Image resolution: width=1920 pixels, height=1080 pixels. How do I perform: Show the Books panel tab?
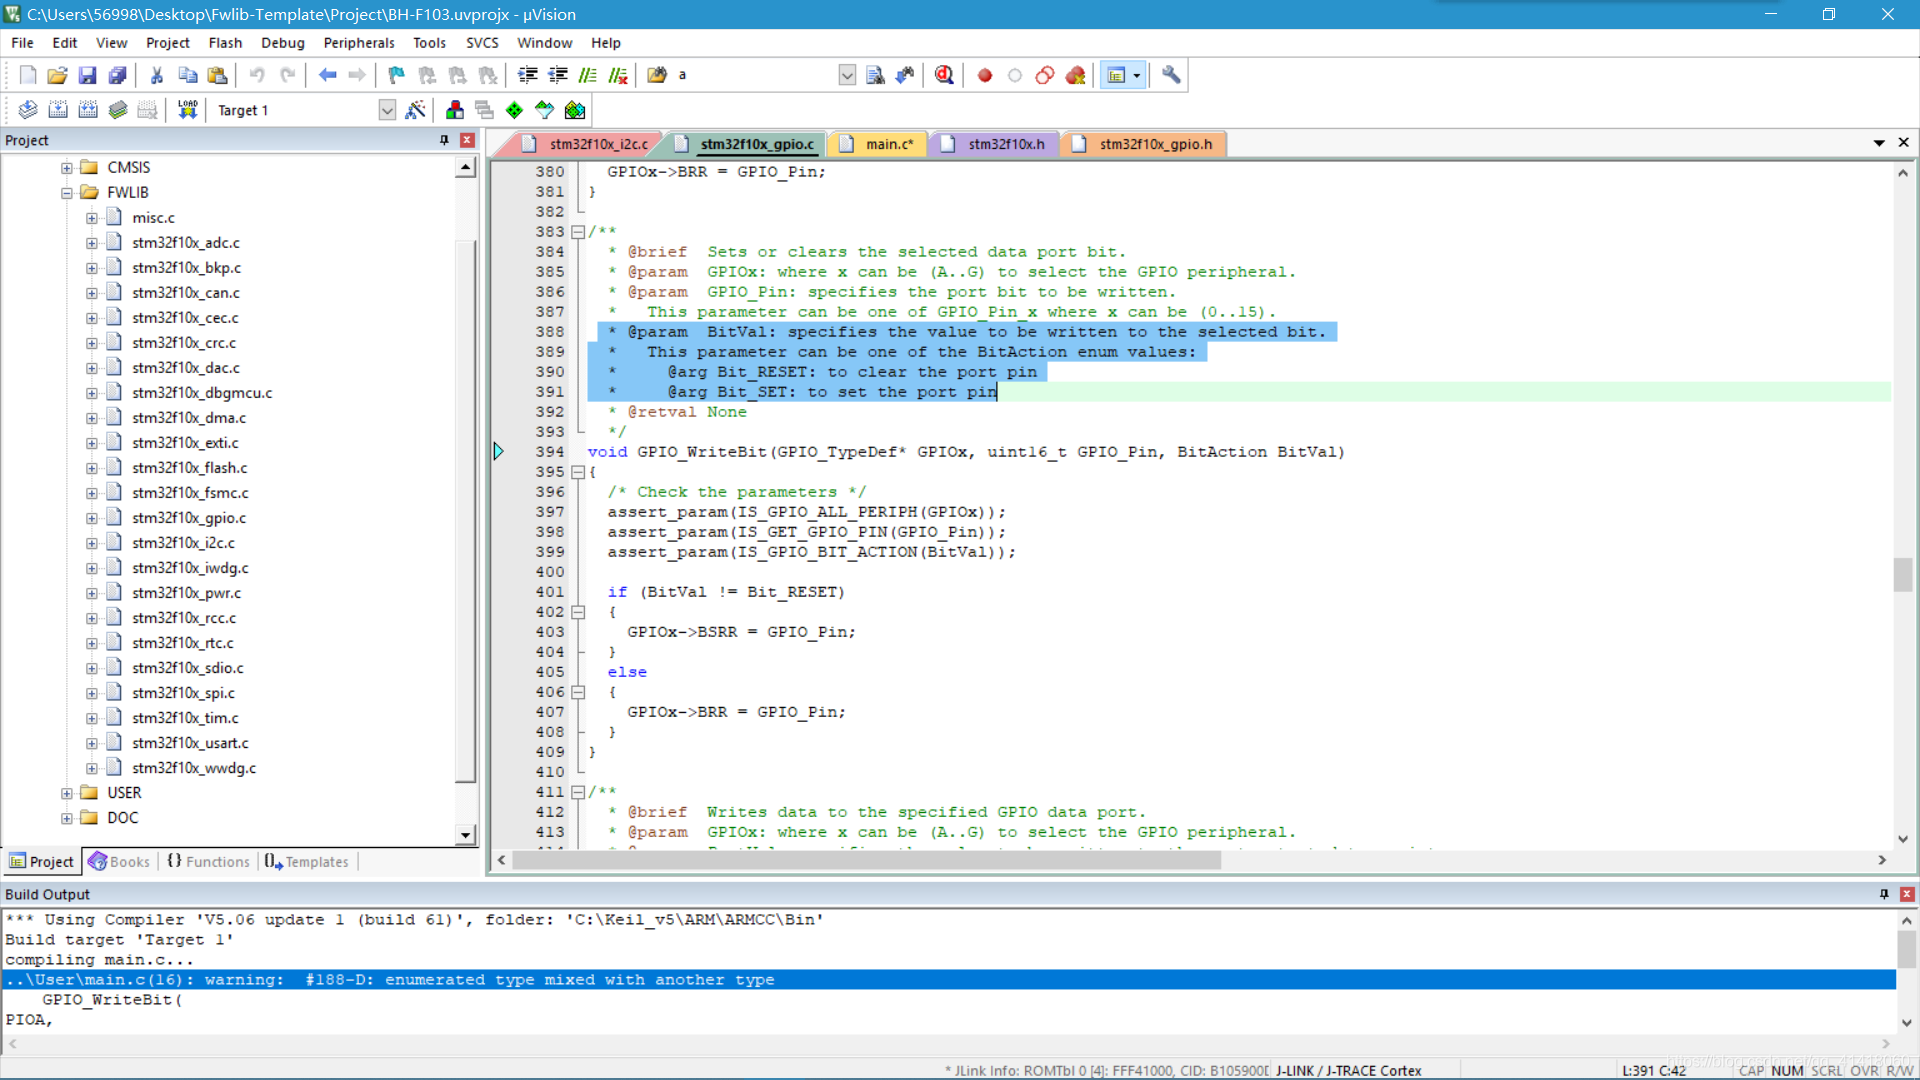coord(120,862)
